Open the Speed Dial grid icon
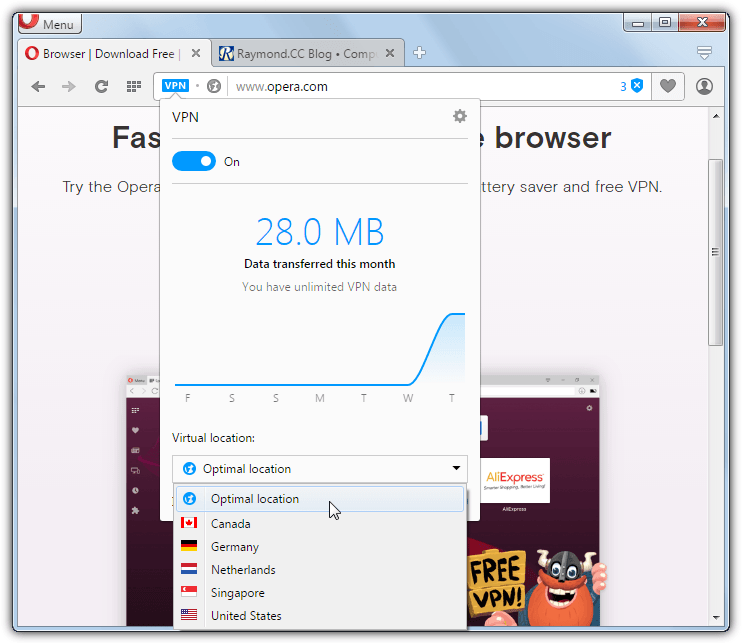Image resolution: width=742 pixels, height=643 pixels. (134, 87)
